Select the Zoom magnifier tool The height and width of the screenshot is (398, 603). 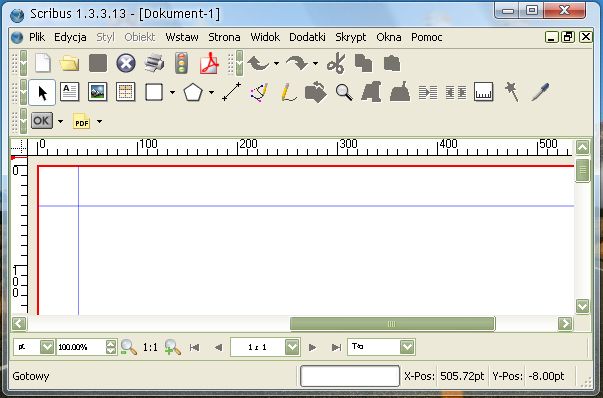point(344,92)
